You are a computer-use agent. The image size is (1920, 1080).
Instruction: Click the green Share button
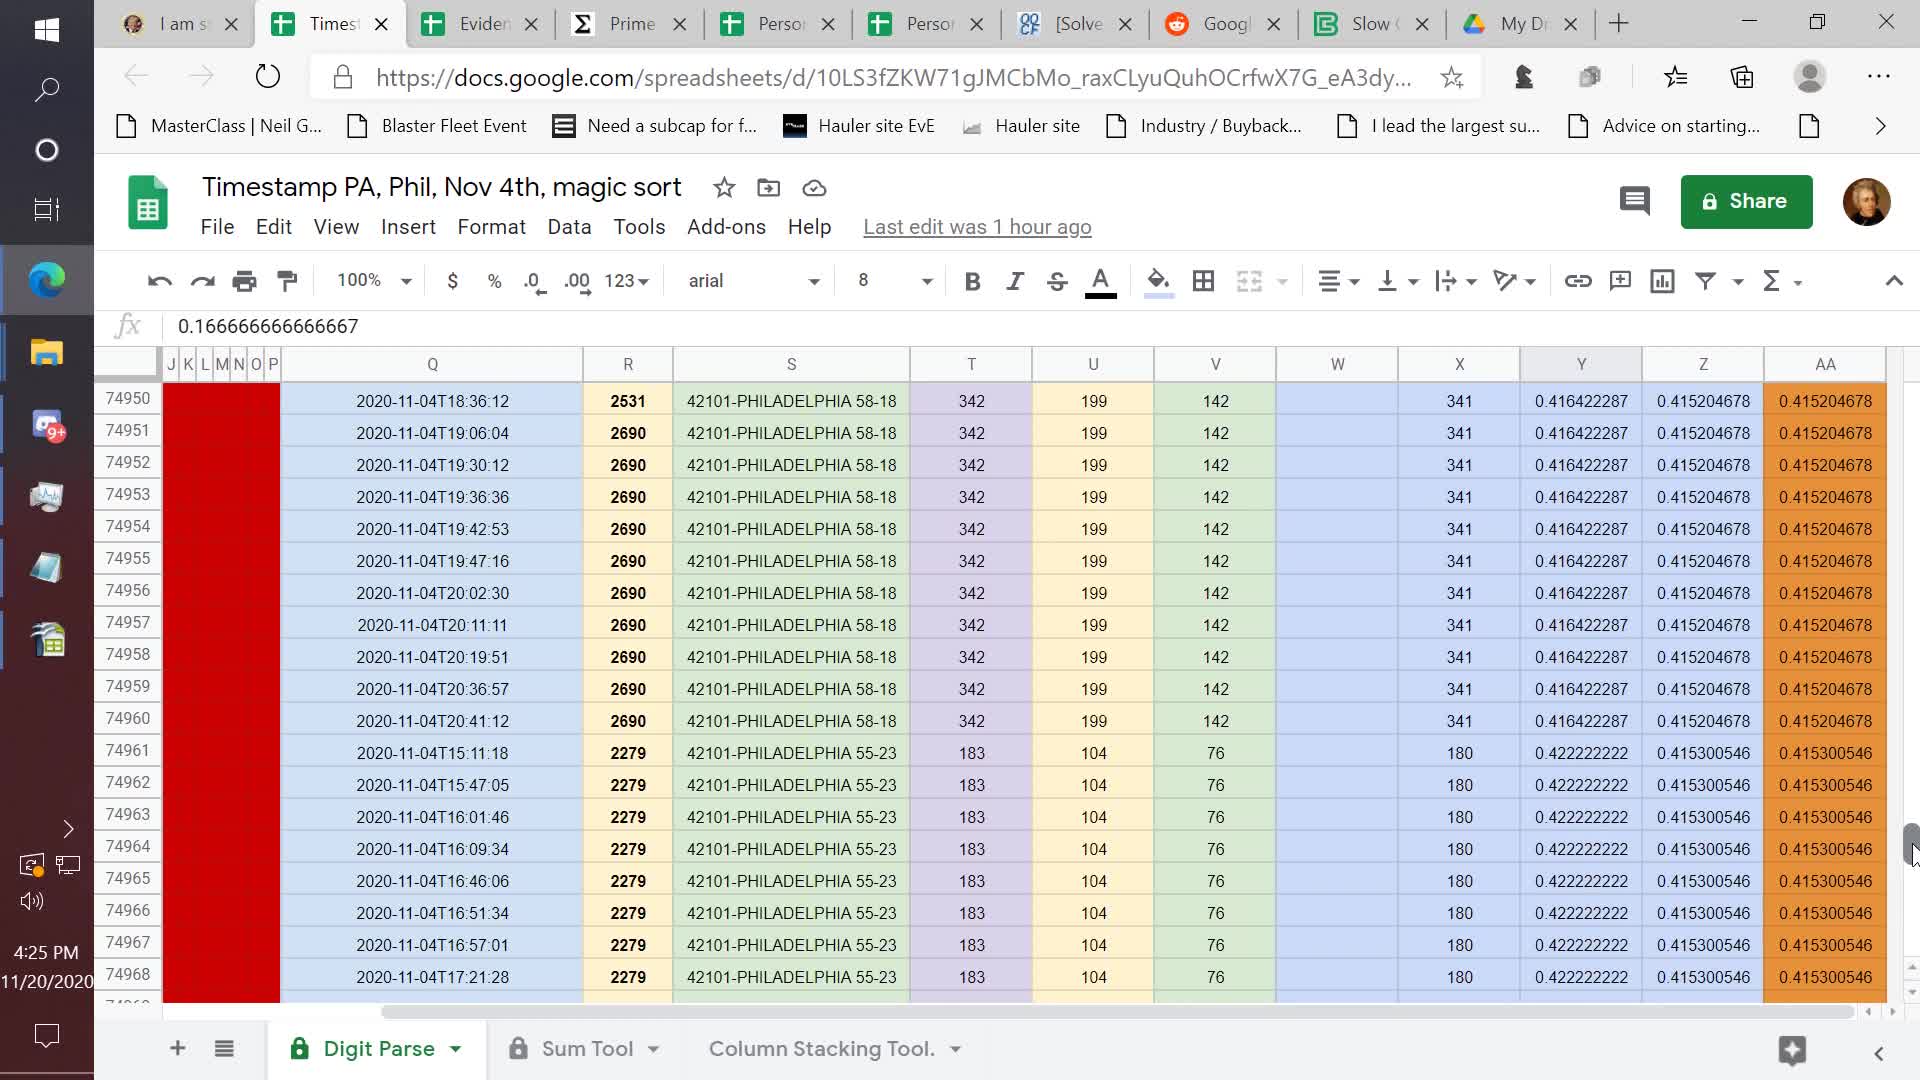pos(1746,201)
